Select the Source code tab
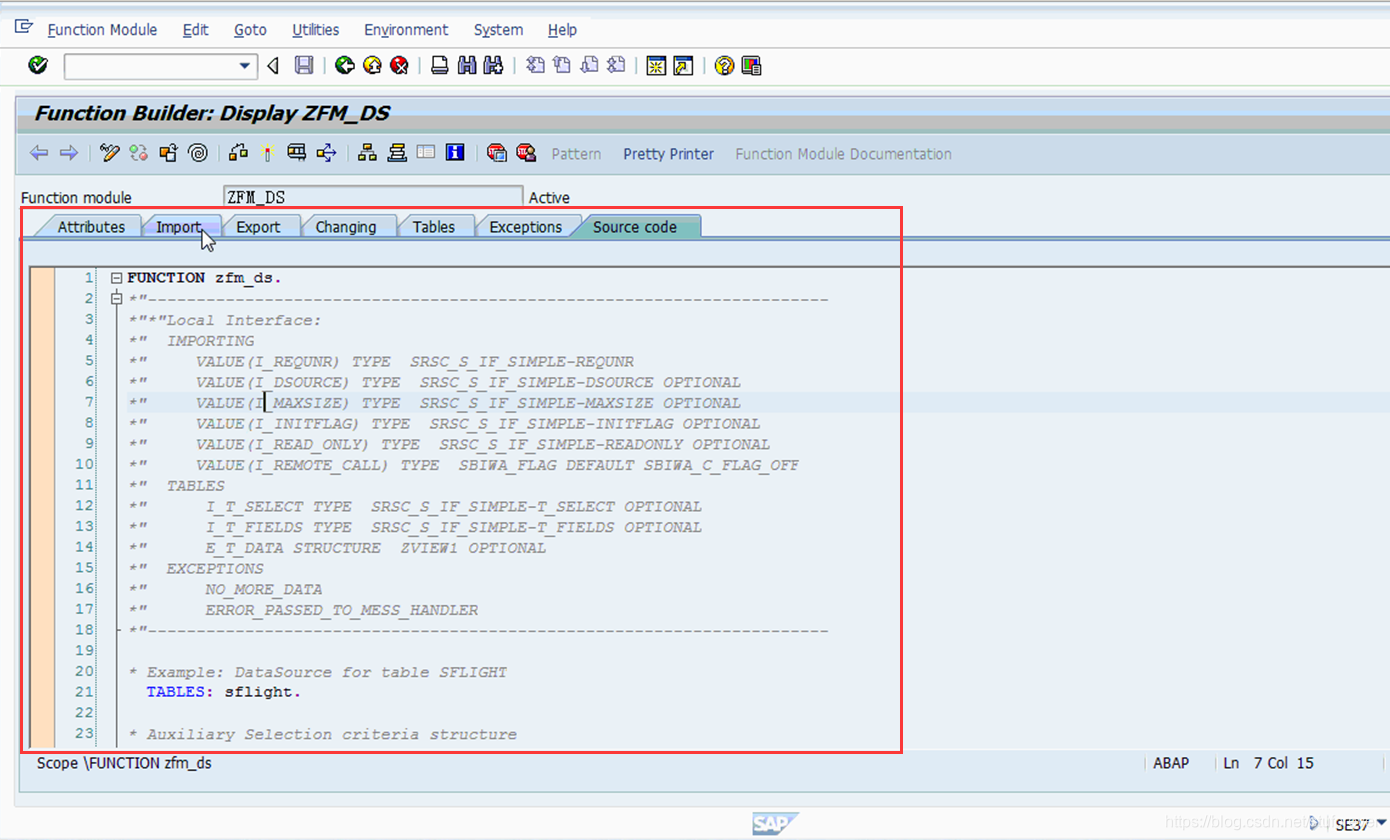Viewport: 1390px width, 840px height. (635, 227)
